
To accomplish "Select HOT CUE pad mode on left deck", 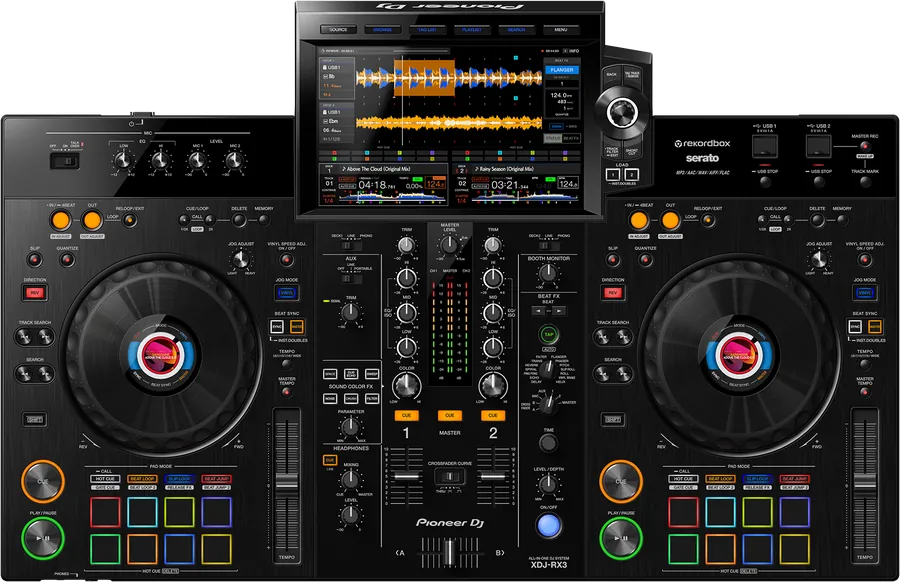I will [105, 479].
